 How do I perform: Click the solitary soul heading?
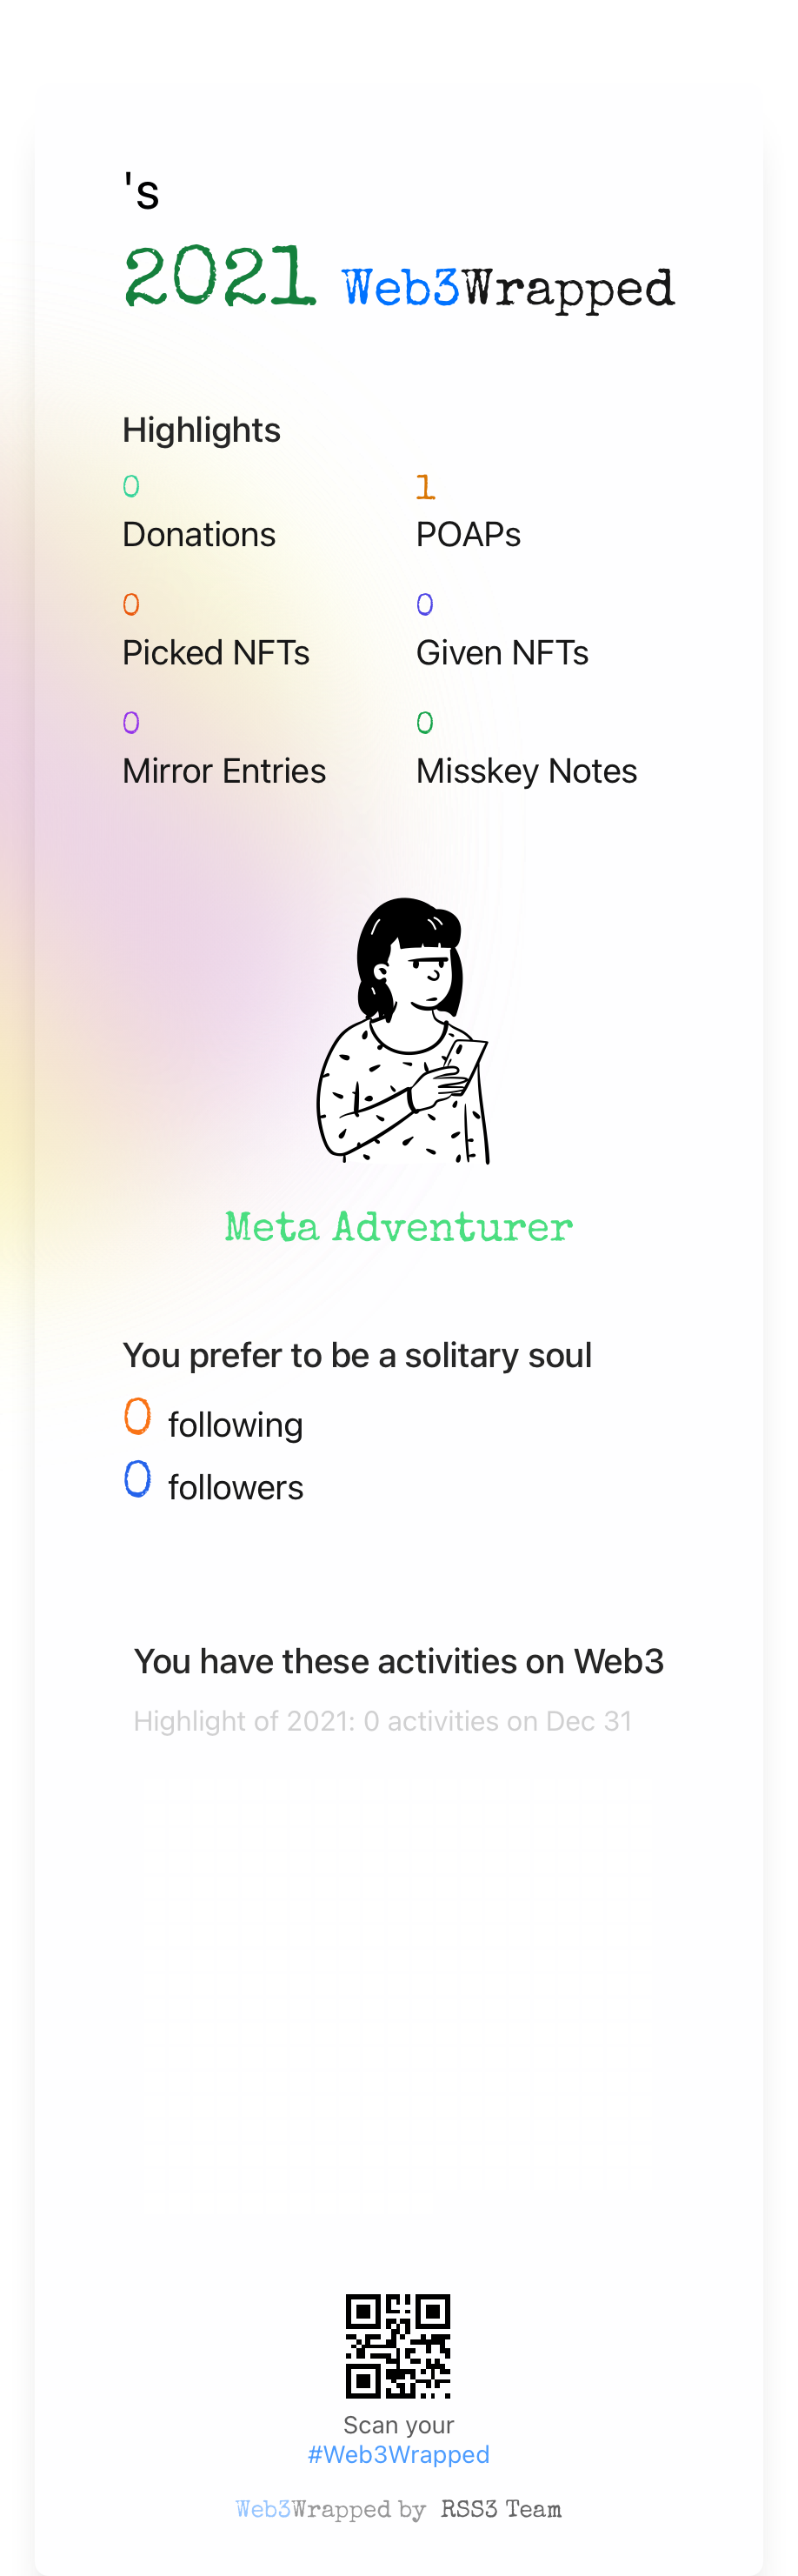[x=357, y=1356]
